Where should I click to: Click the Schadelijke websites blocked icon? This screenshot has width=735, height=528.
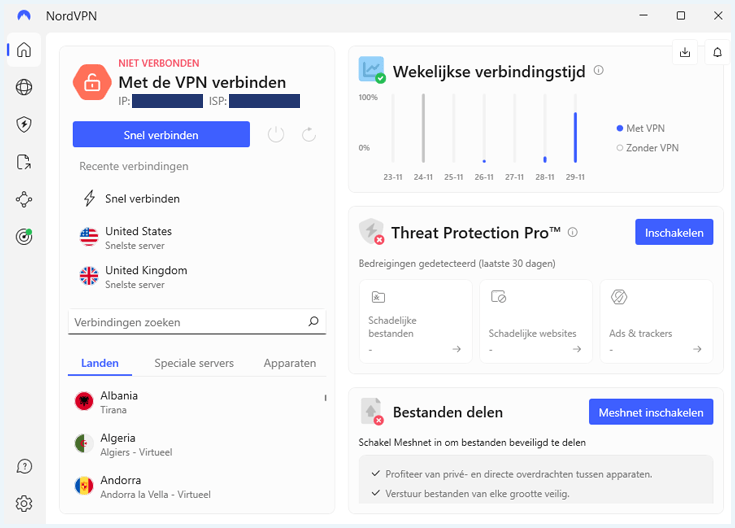coord(498,297)
